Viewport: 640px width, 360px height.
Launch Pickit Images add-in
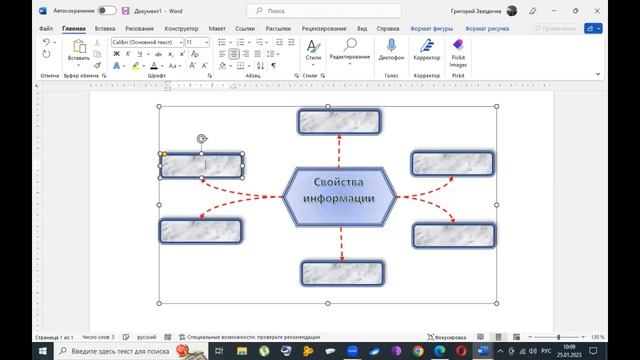[458, 53]
